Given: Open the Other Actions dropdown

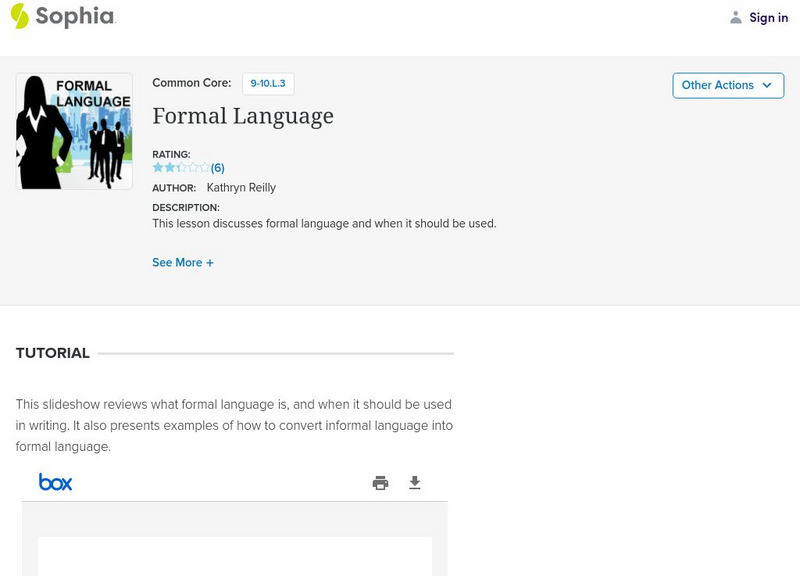Looking at the screenshot, I should click(x=718, y=85).
